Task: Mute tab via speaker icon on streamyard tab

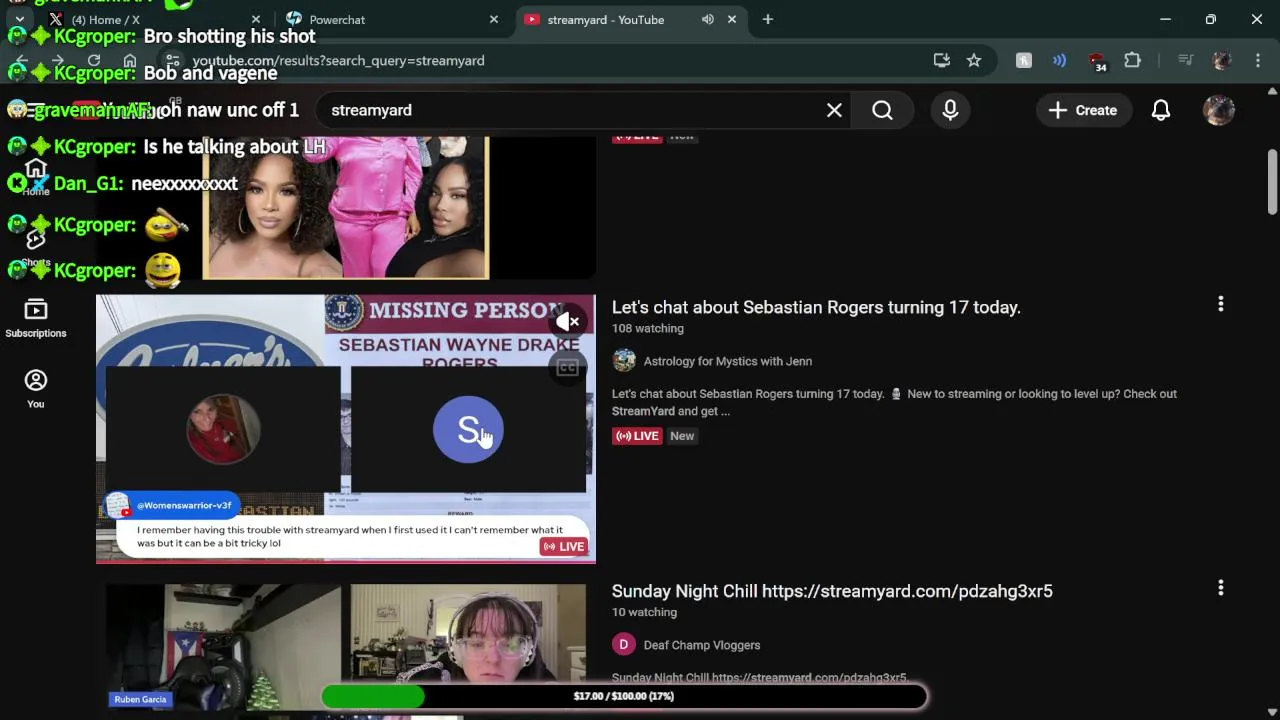Action: click(708, 19)
